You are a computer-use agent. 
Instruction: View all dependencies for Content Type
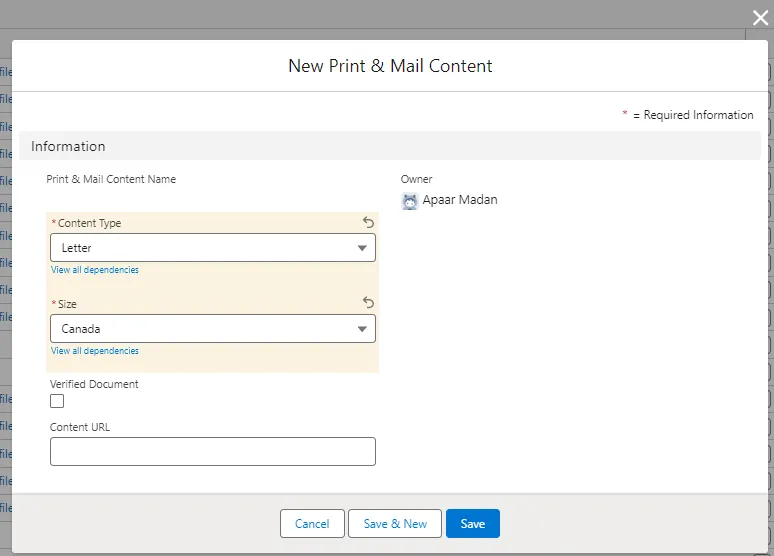(x=95, y=270)
